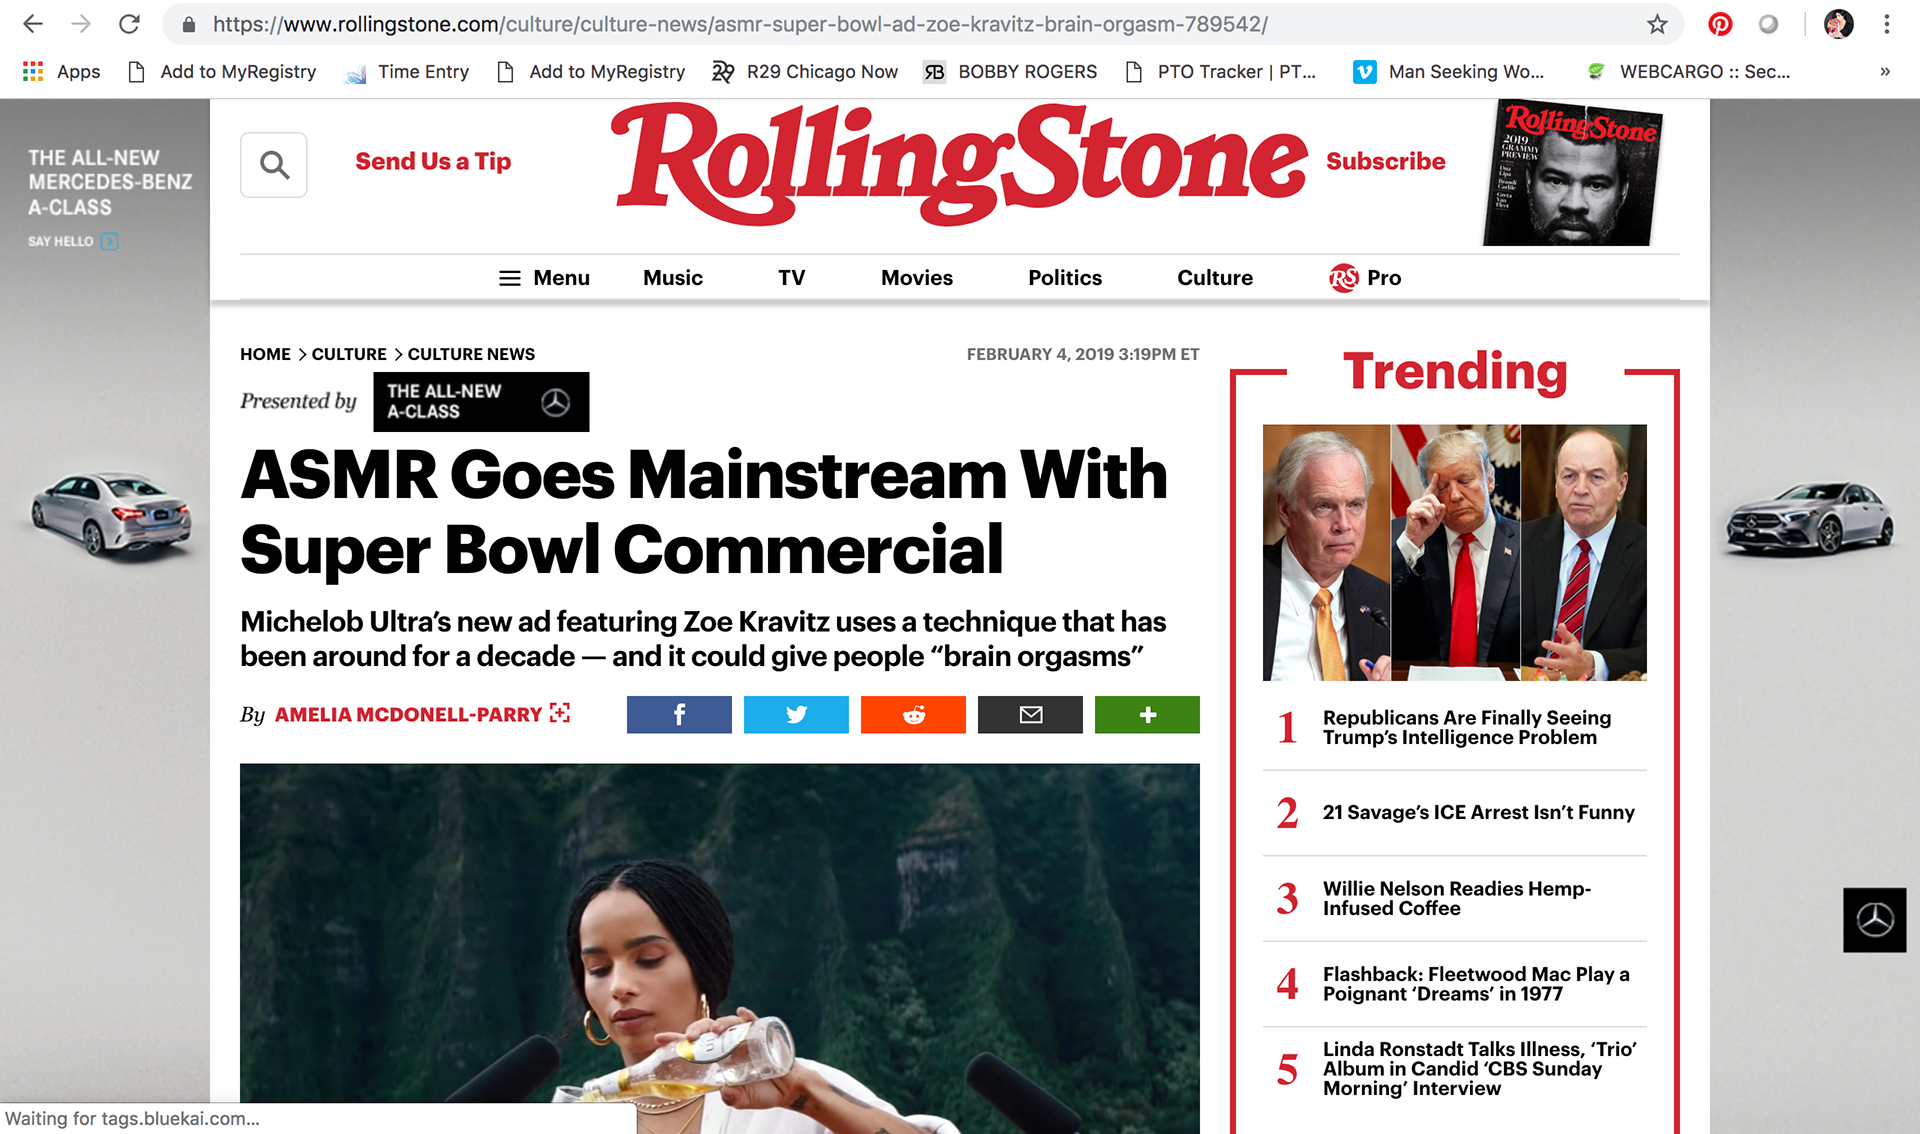Open the Pinterest extension icon
This screenshot has width=1920, height=1134.
coord(1720,24)
